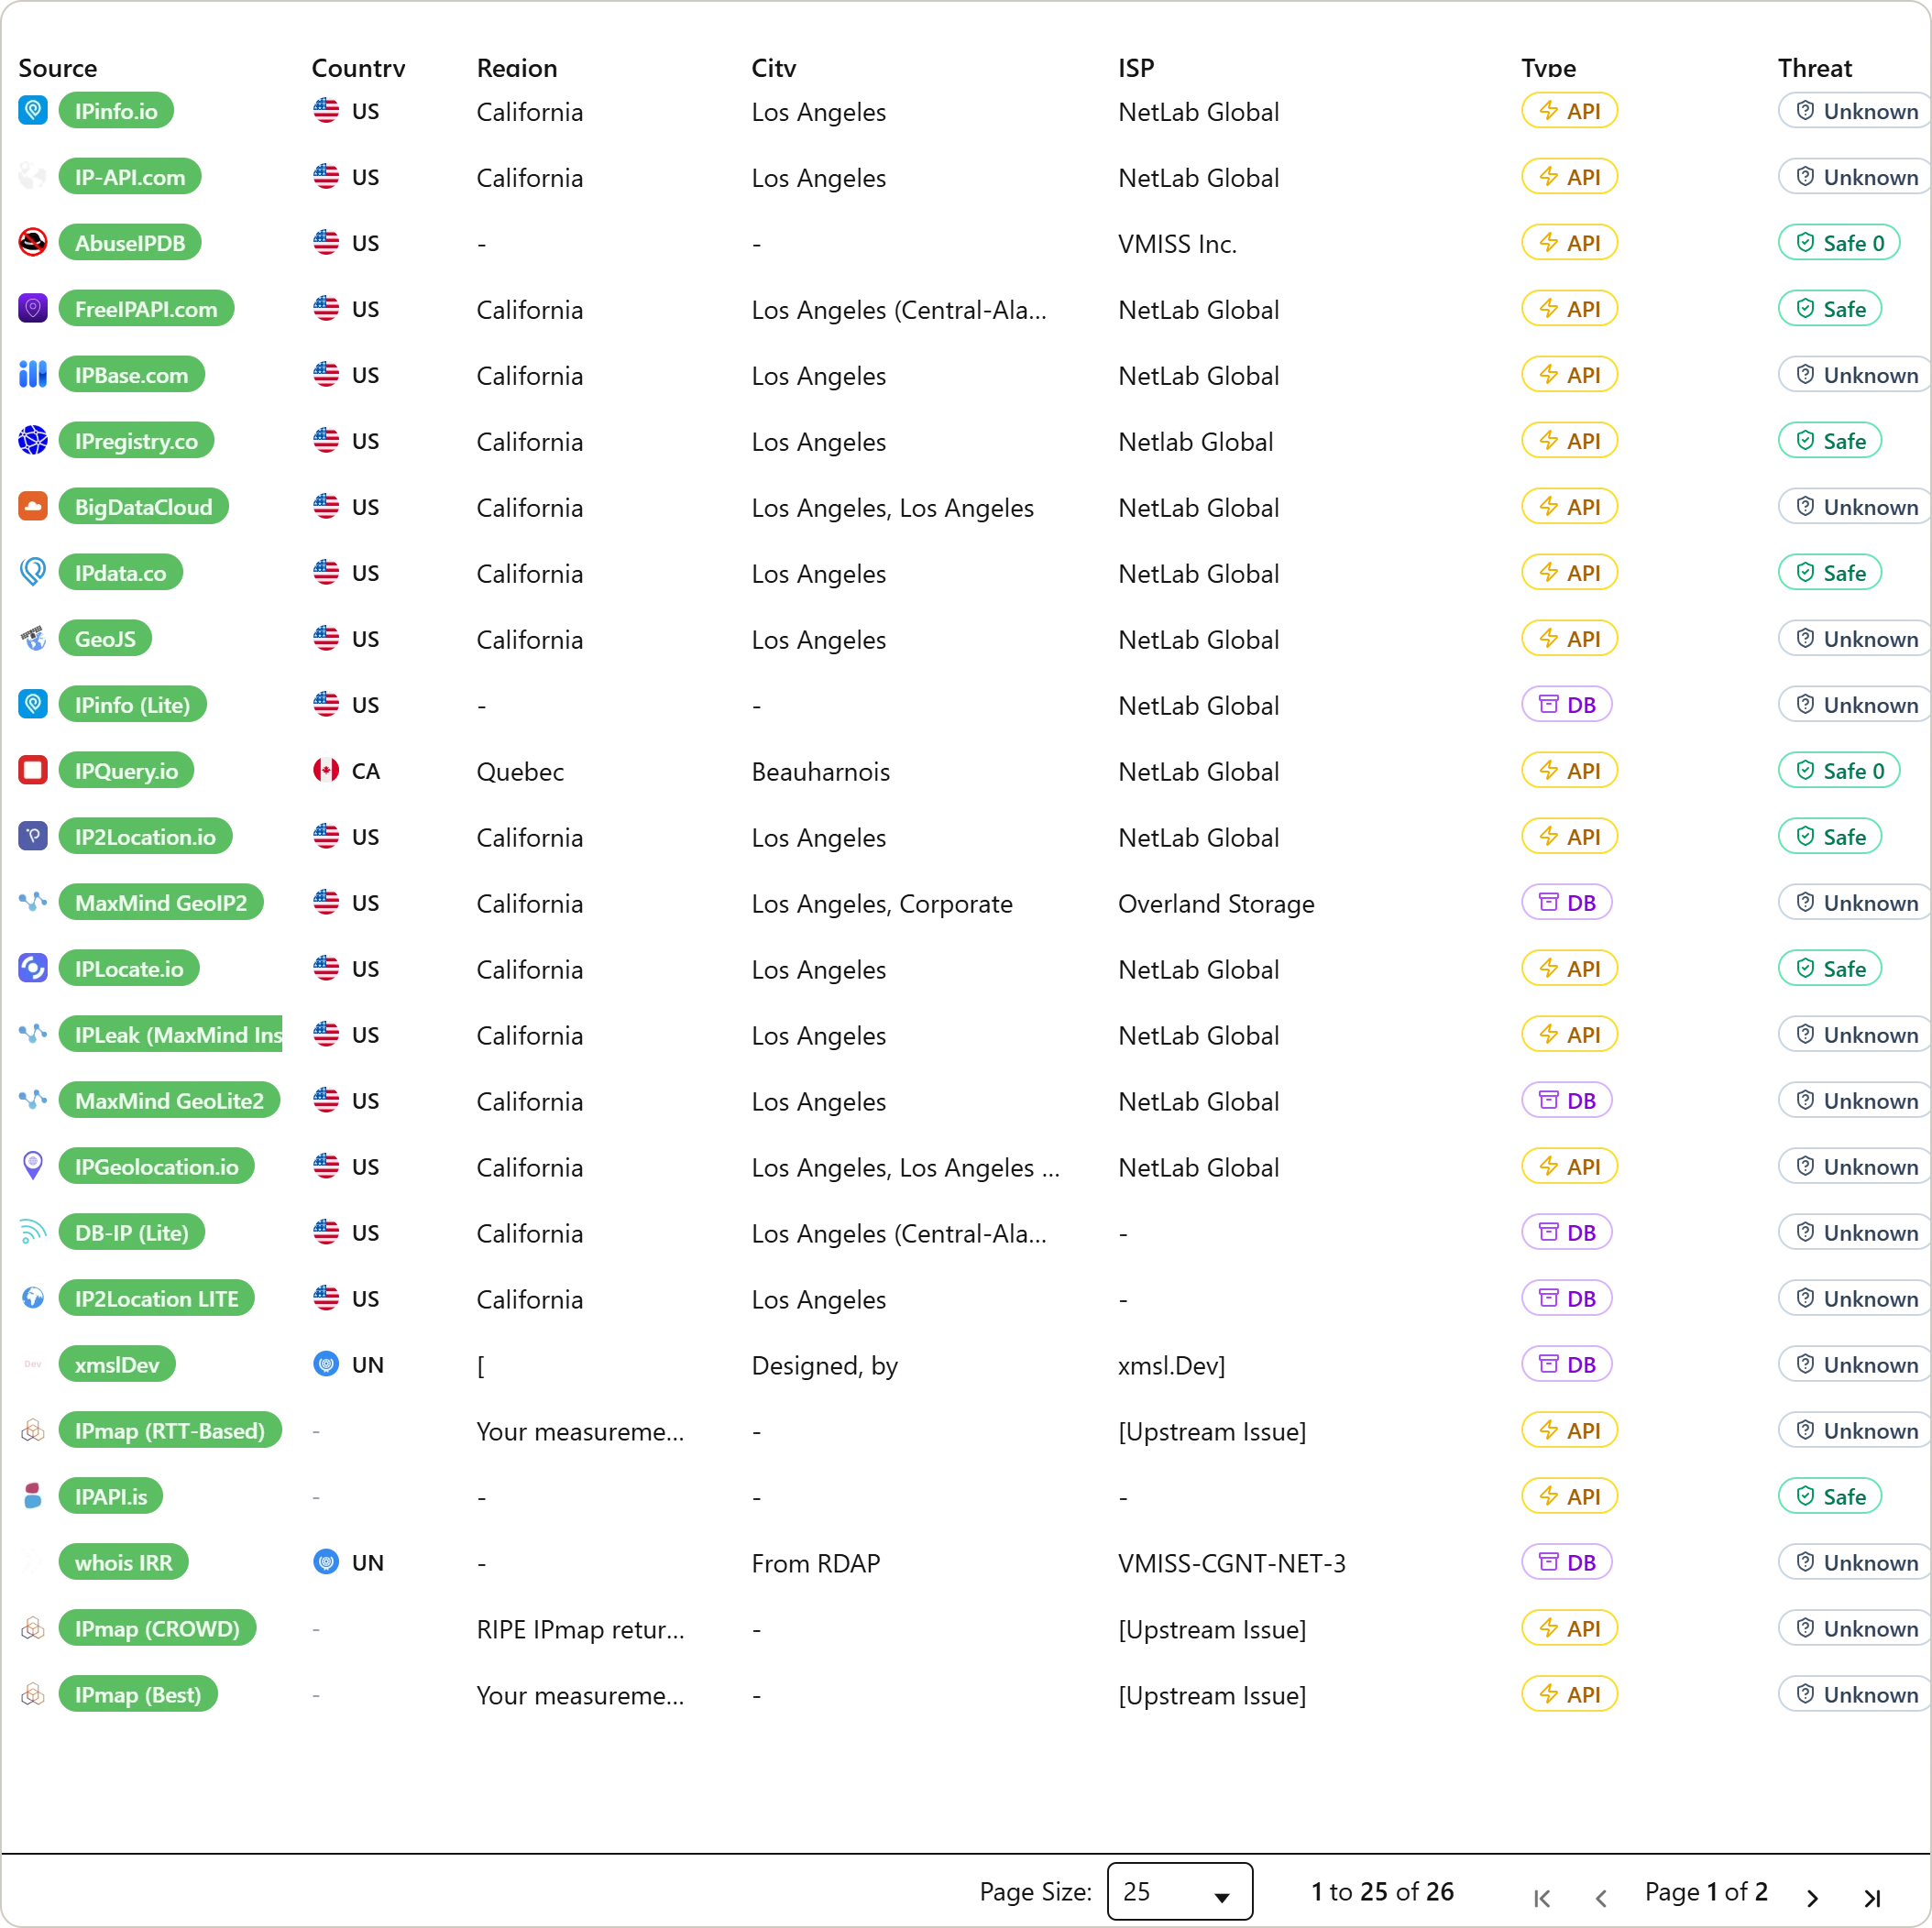
Task: Click the IPdata.co pin icon
Action: 33,572
